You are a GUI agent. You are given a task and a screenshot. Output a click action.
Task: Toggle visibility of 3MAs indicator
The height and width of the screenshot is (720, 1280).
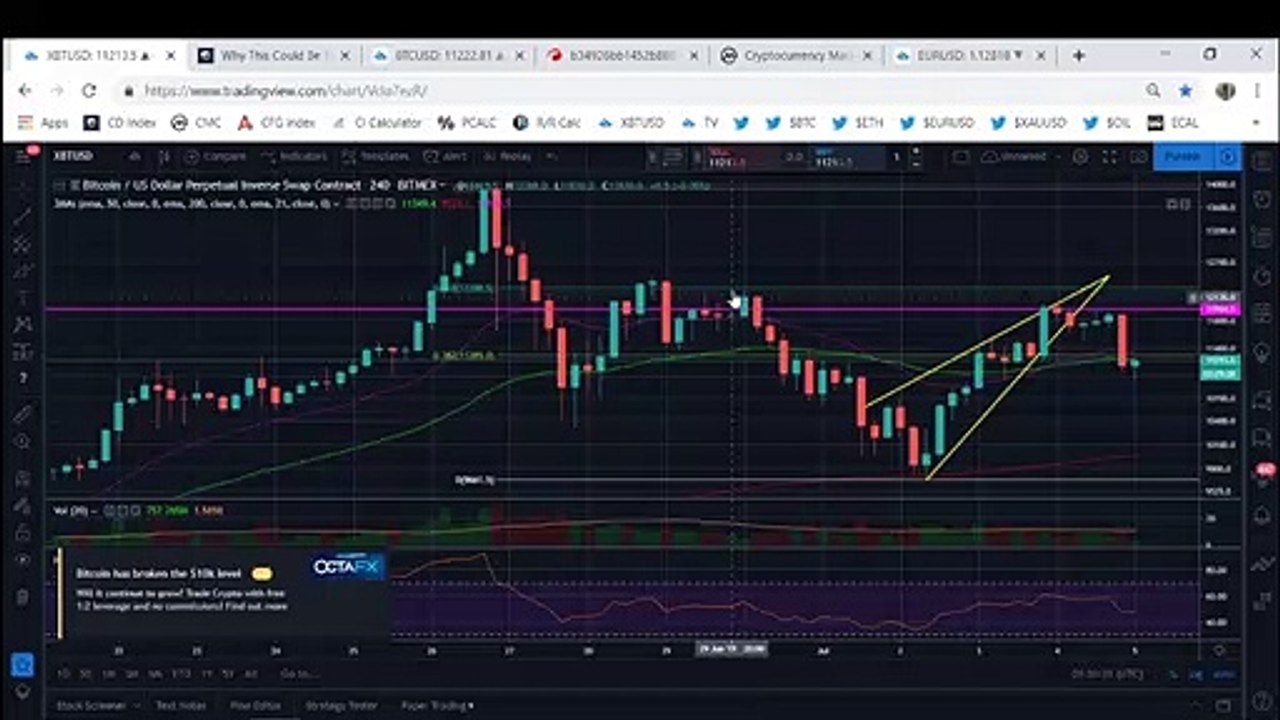(351, 203)
